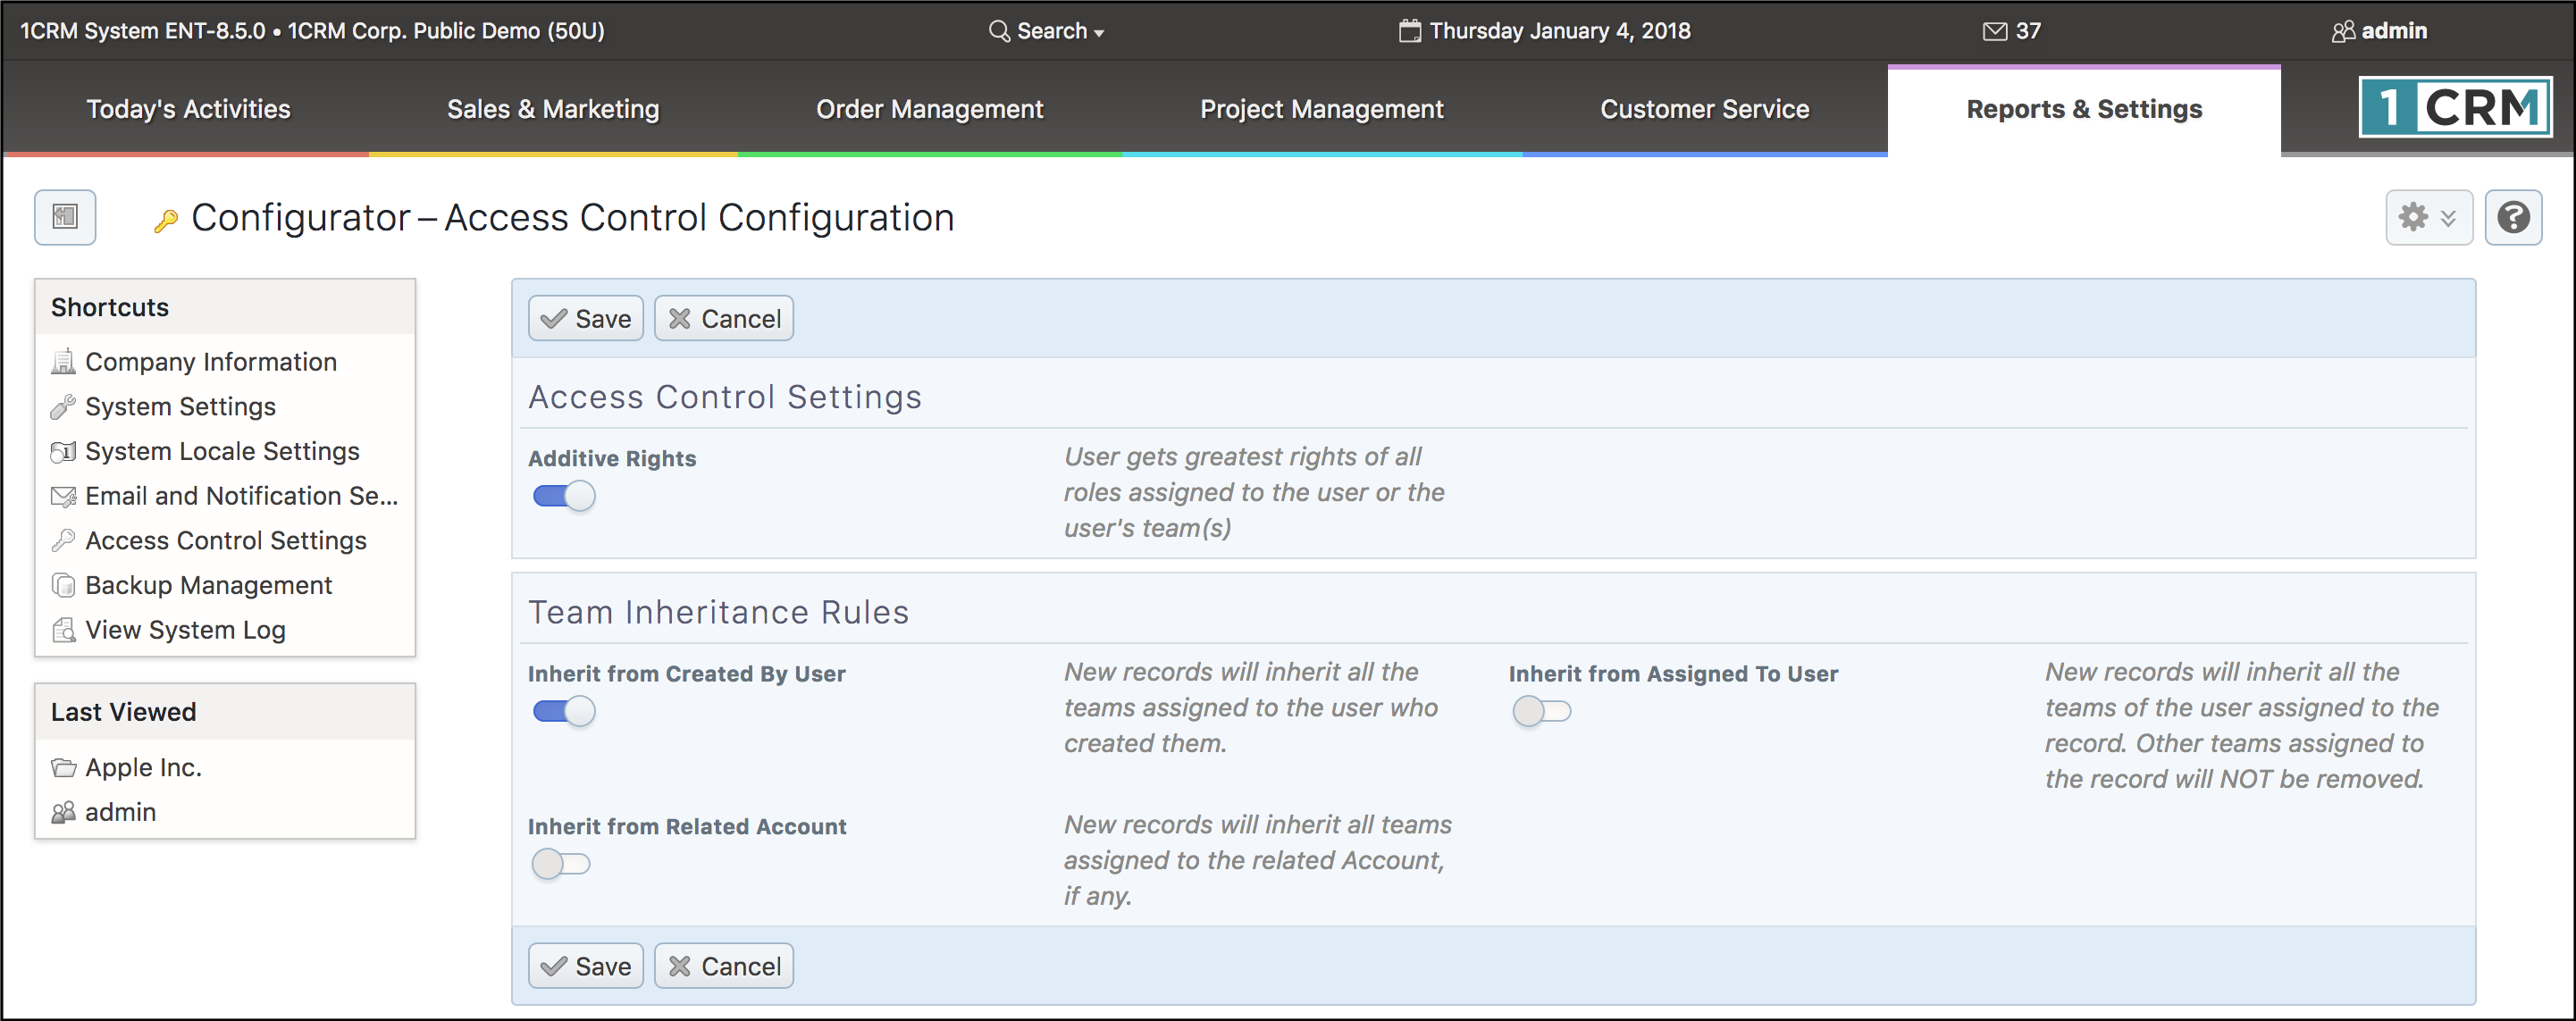This screenshot has width=2576, height=1021.
Task: Expand the Search dropdown
Action: point(1046,31)
